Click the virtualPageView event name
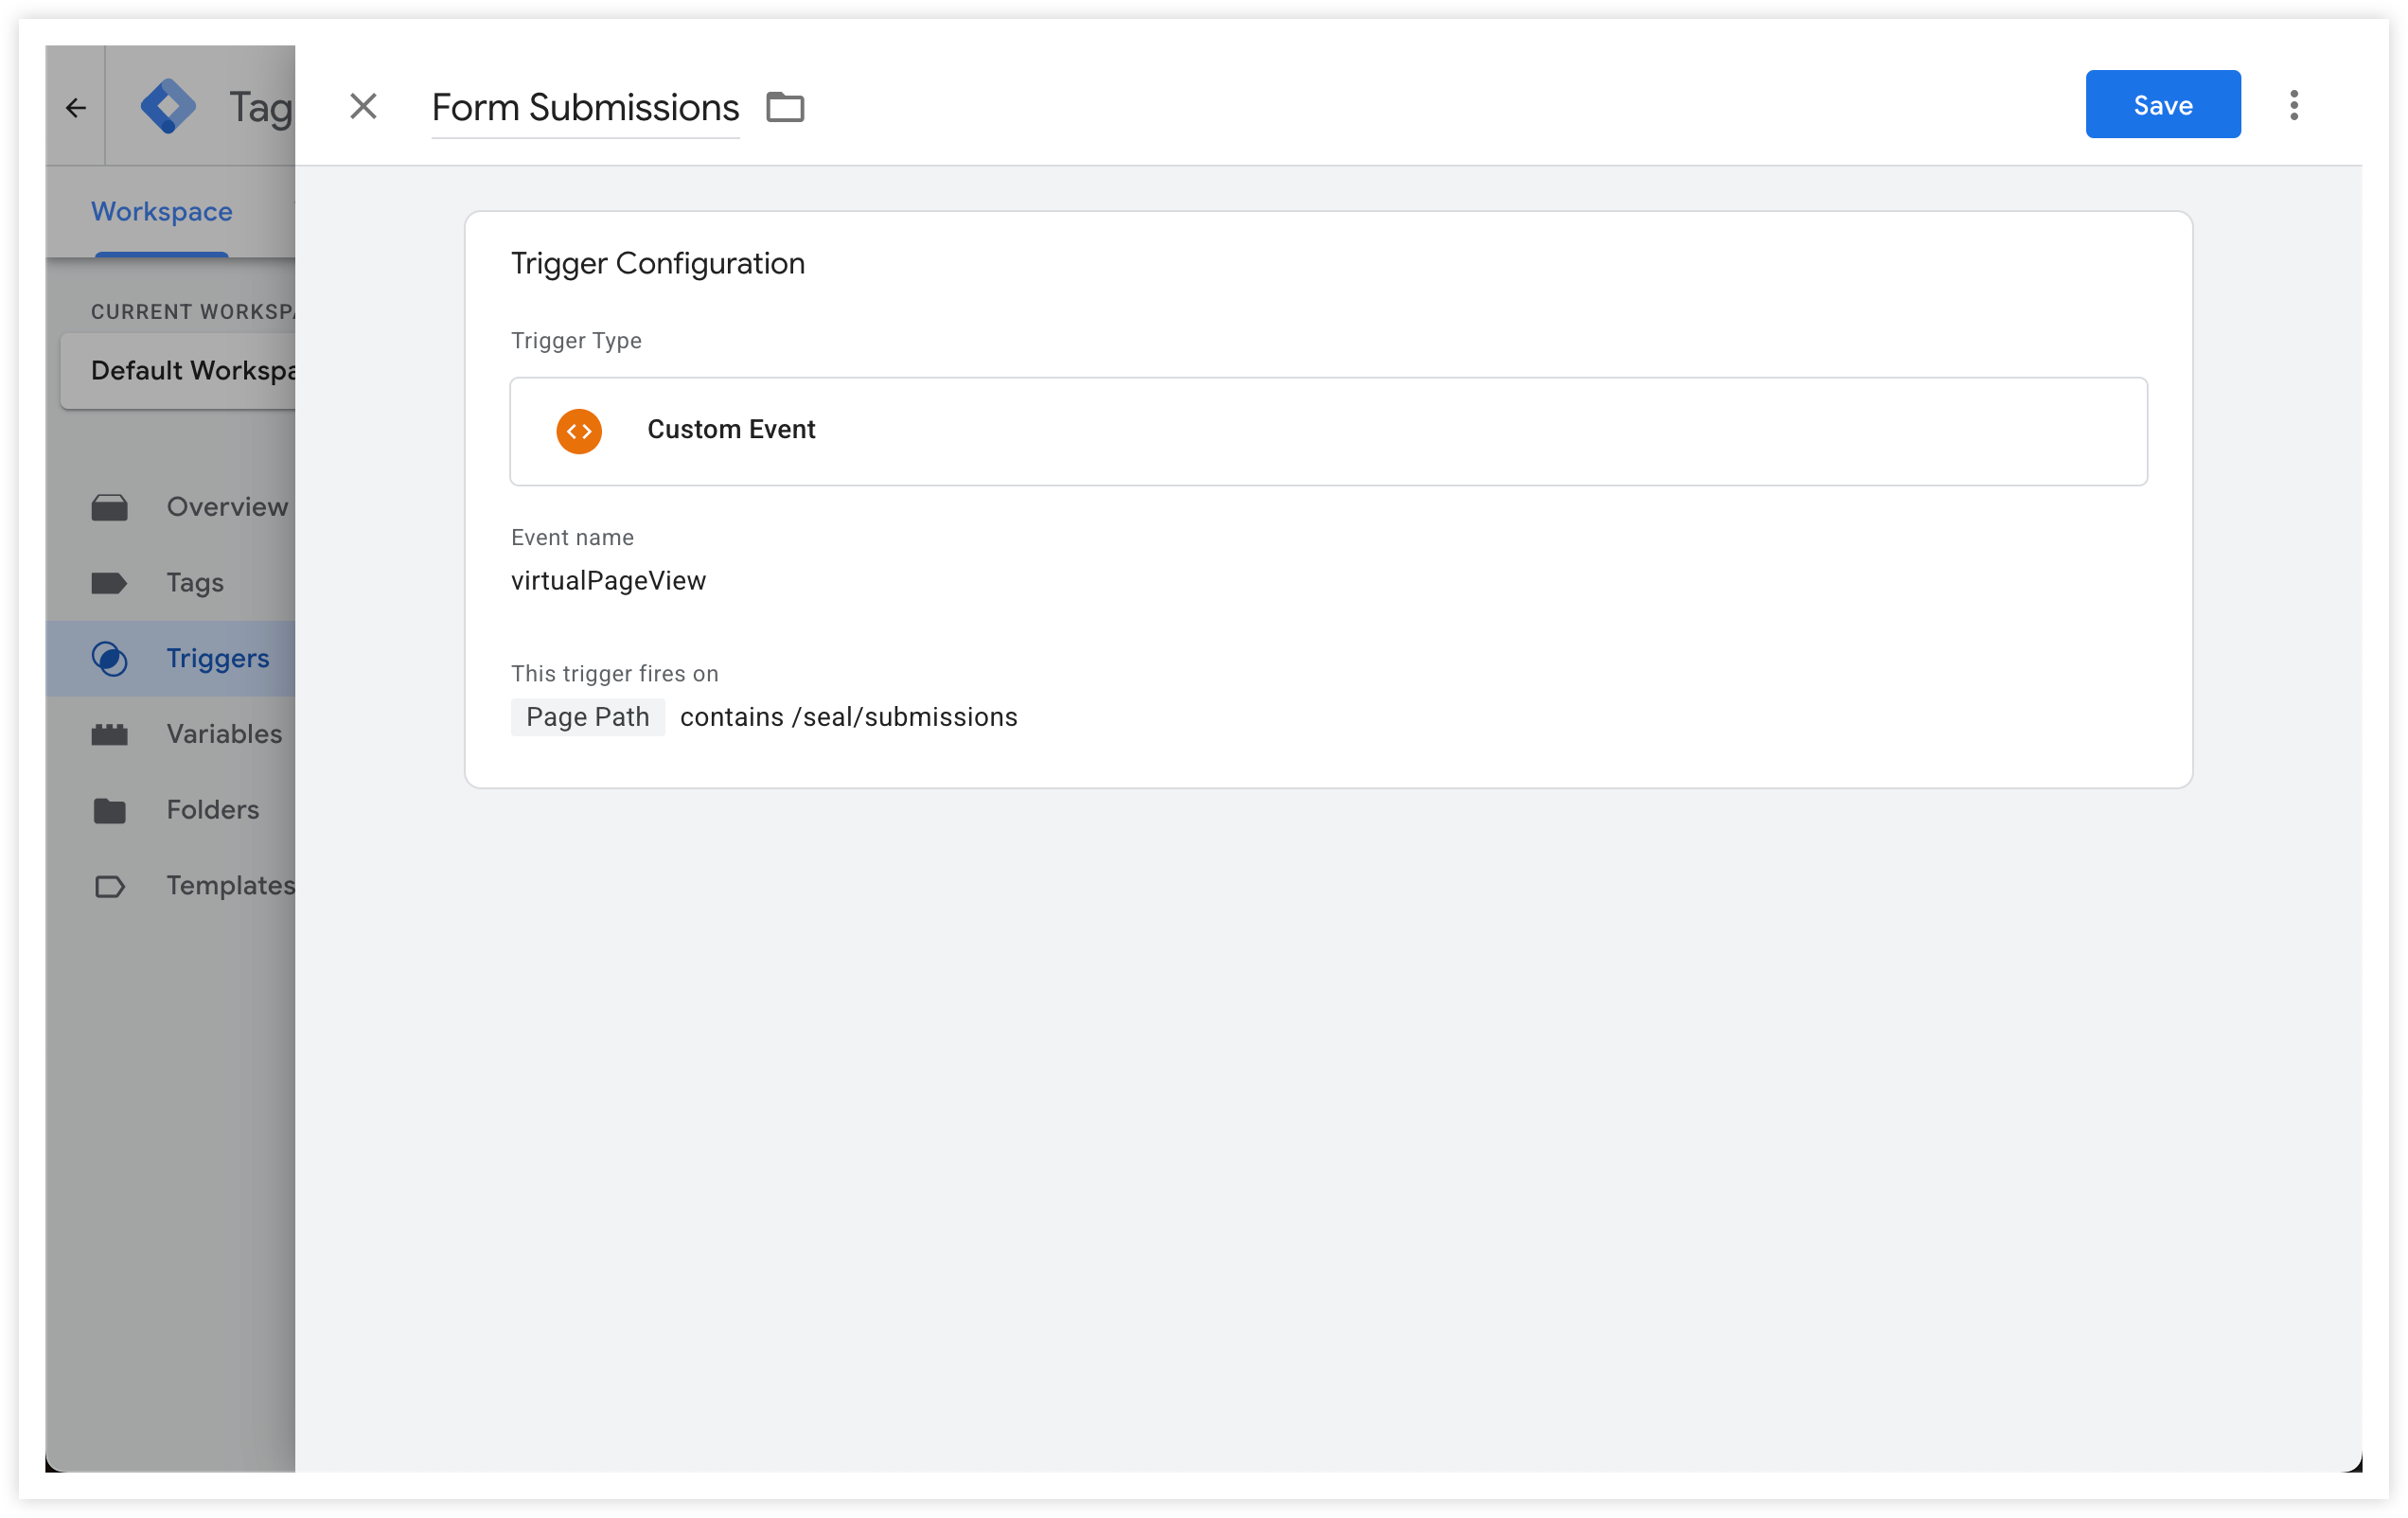 (x=608, y=580)
